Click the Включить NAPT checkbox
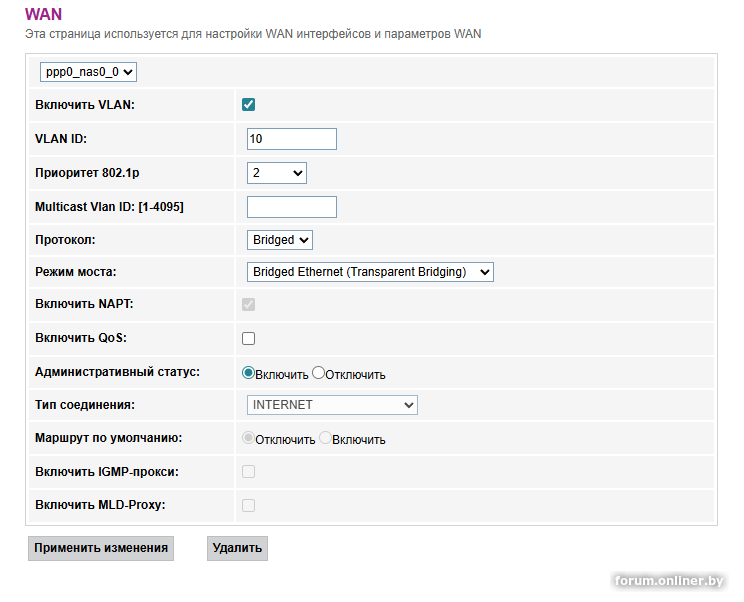Viewport: 744px width, 602px height. (x=249, y=304)
